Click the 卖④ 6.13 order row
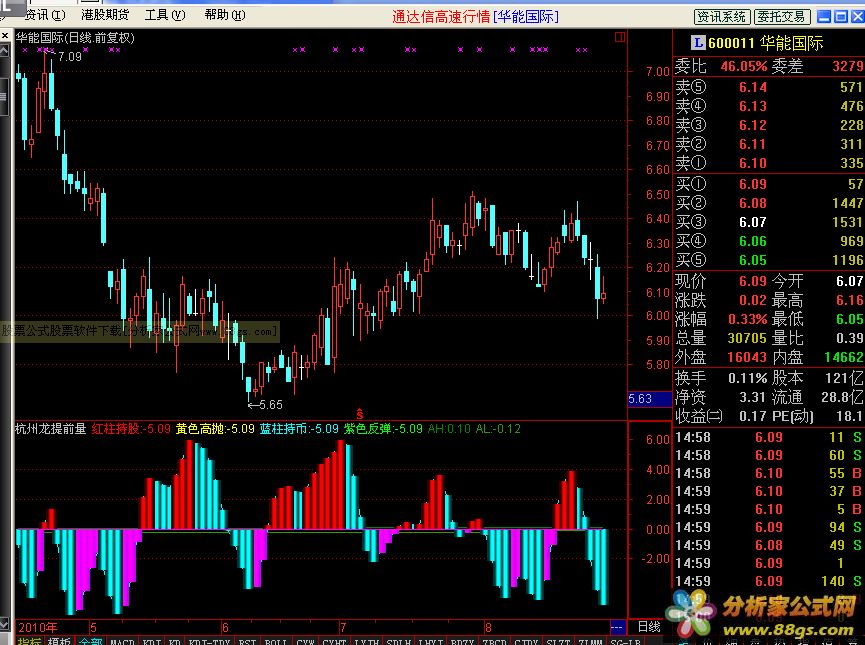Viewport: 865px width, 645px height. click(x=769, y=105)
